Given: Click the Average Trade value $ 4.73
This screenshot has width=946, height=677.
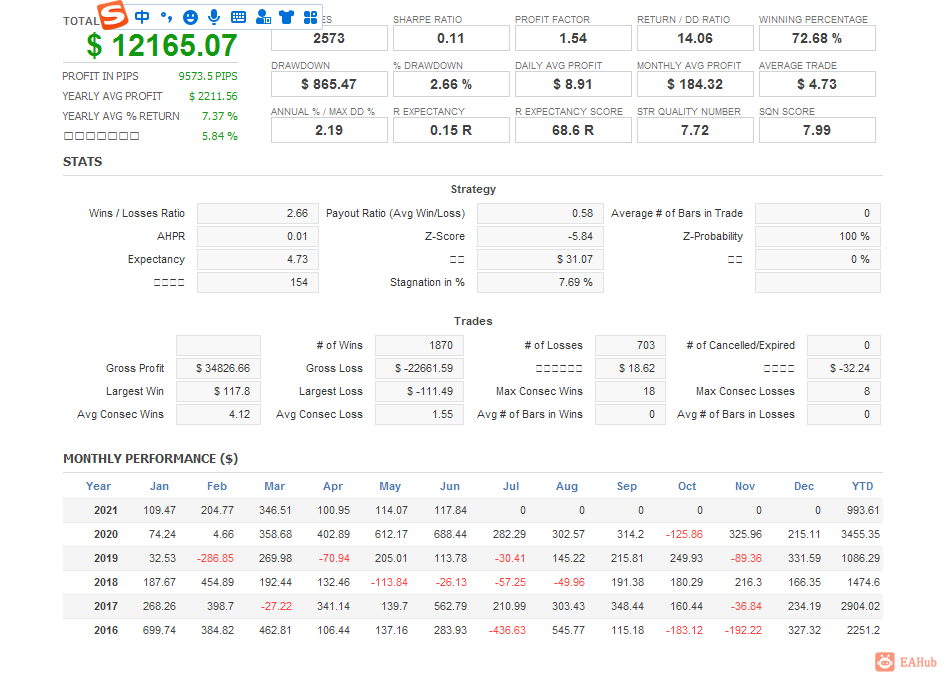Looking at the screenshot, I should coord(817,84).
